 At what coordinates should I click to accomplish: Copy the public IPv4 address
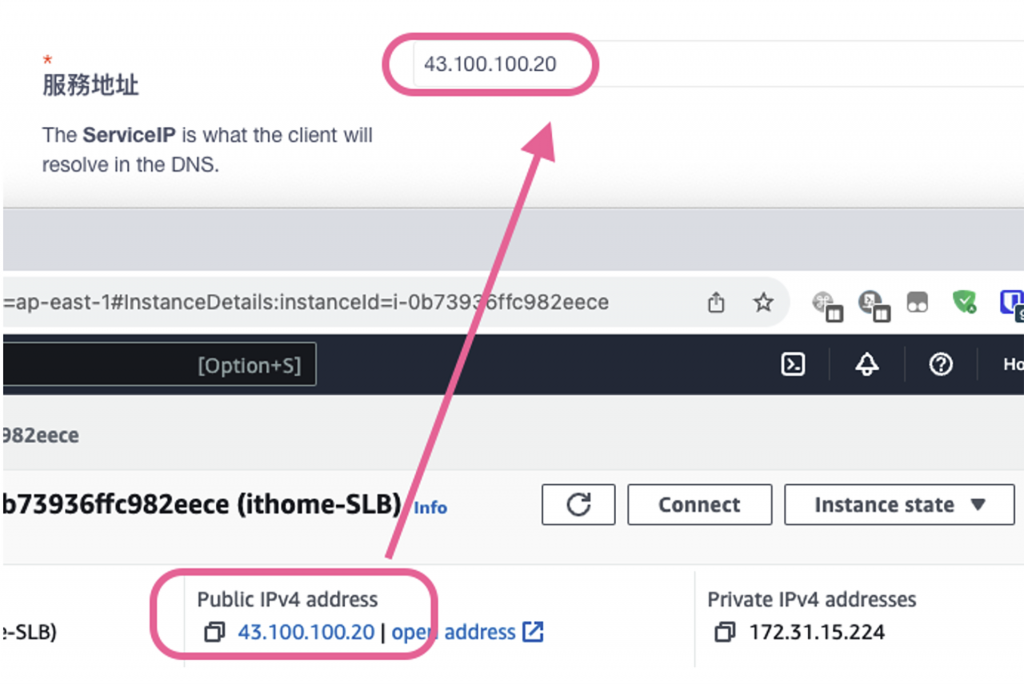[214, 632]
